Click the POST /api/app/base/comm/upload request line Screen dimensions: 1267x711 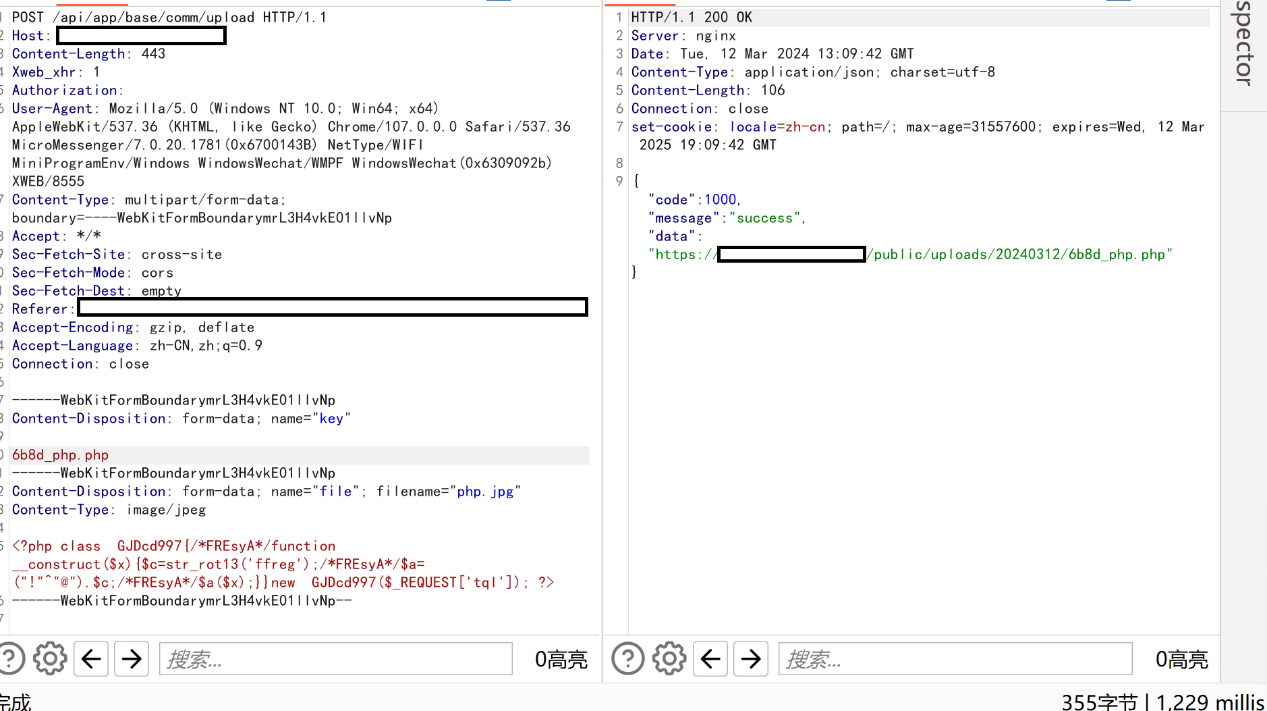(169, 17)
